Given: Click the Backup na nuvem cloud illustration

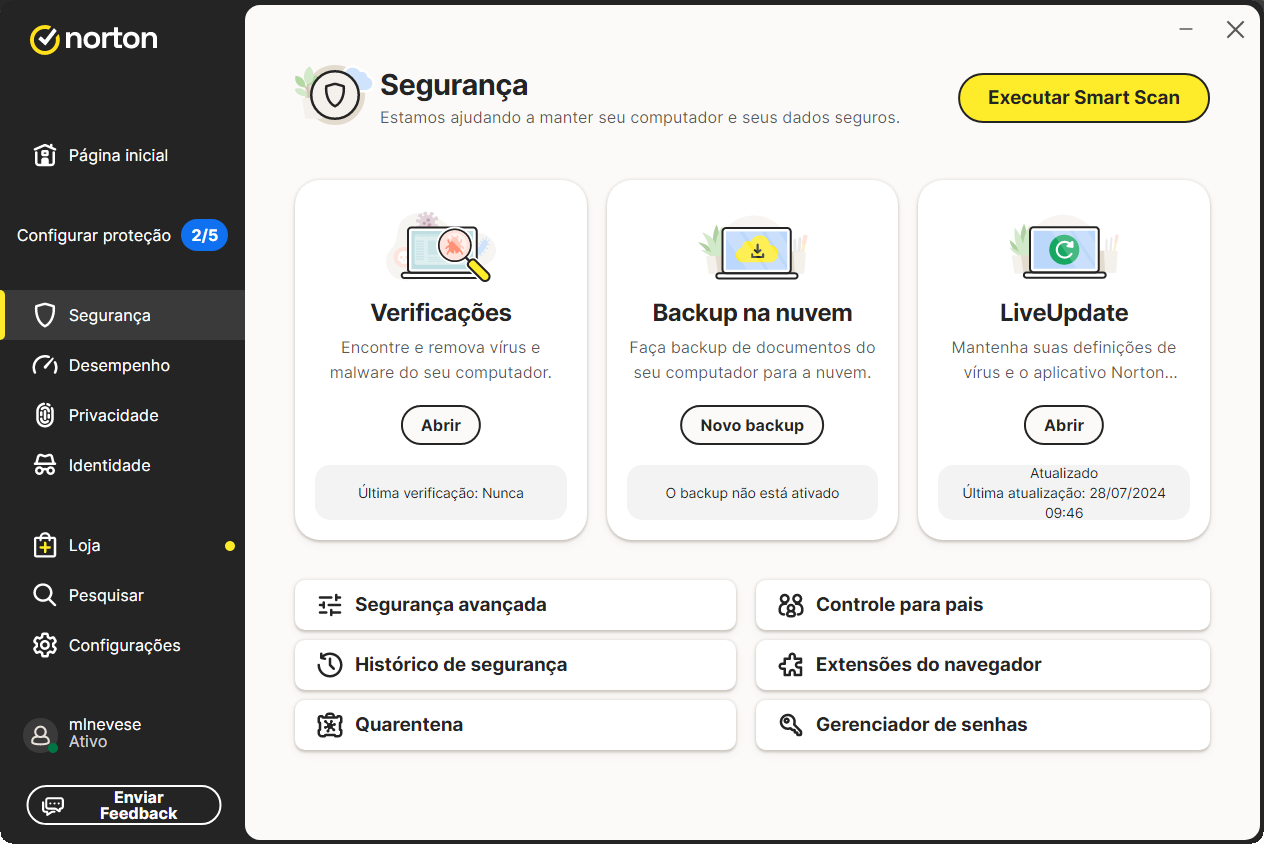Looking at the screenshot, I should pos(752,248).
